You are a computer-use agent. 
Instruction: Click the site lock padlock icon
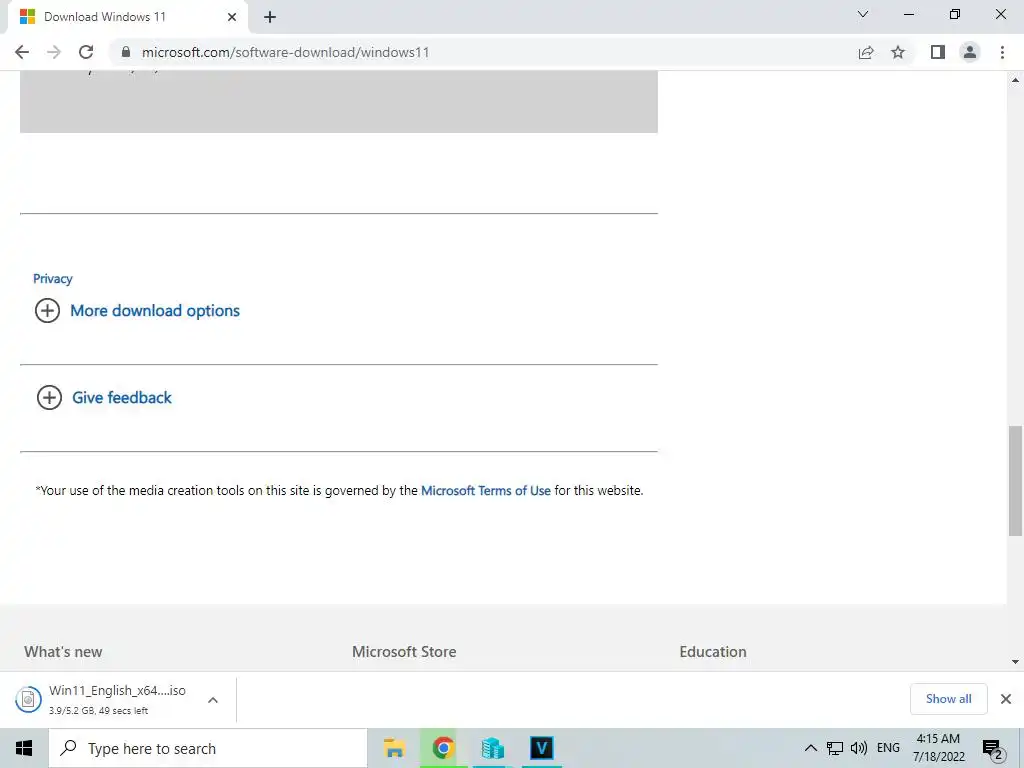click(126, 52)
